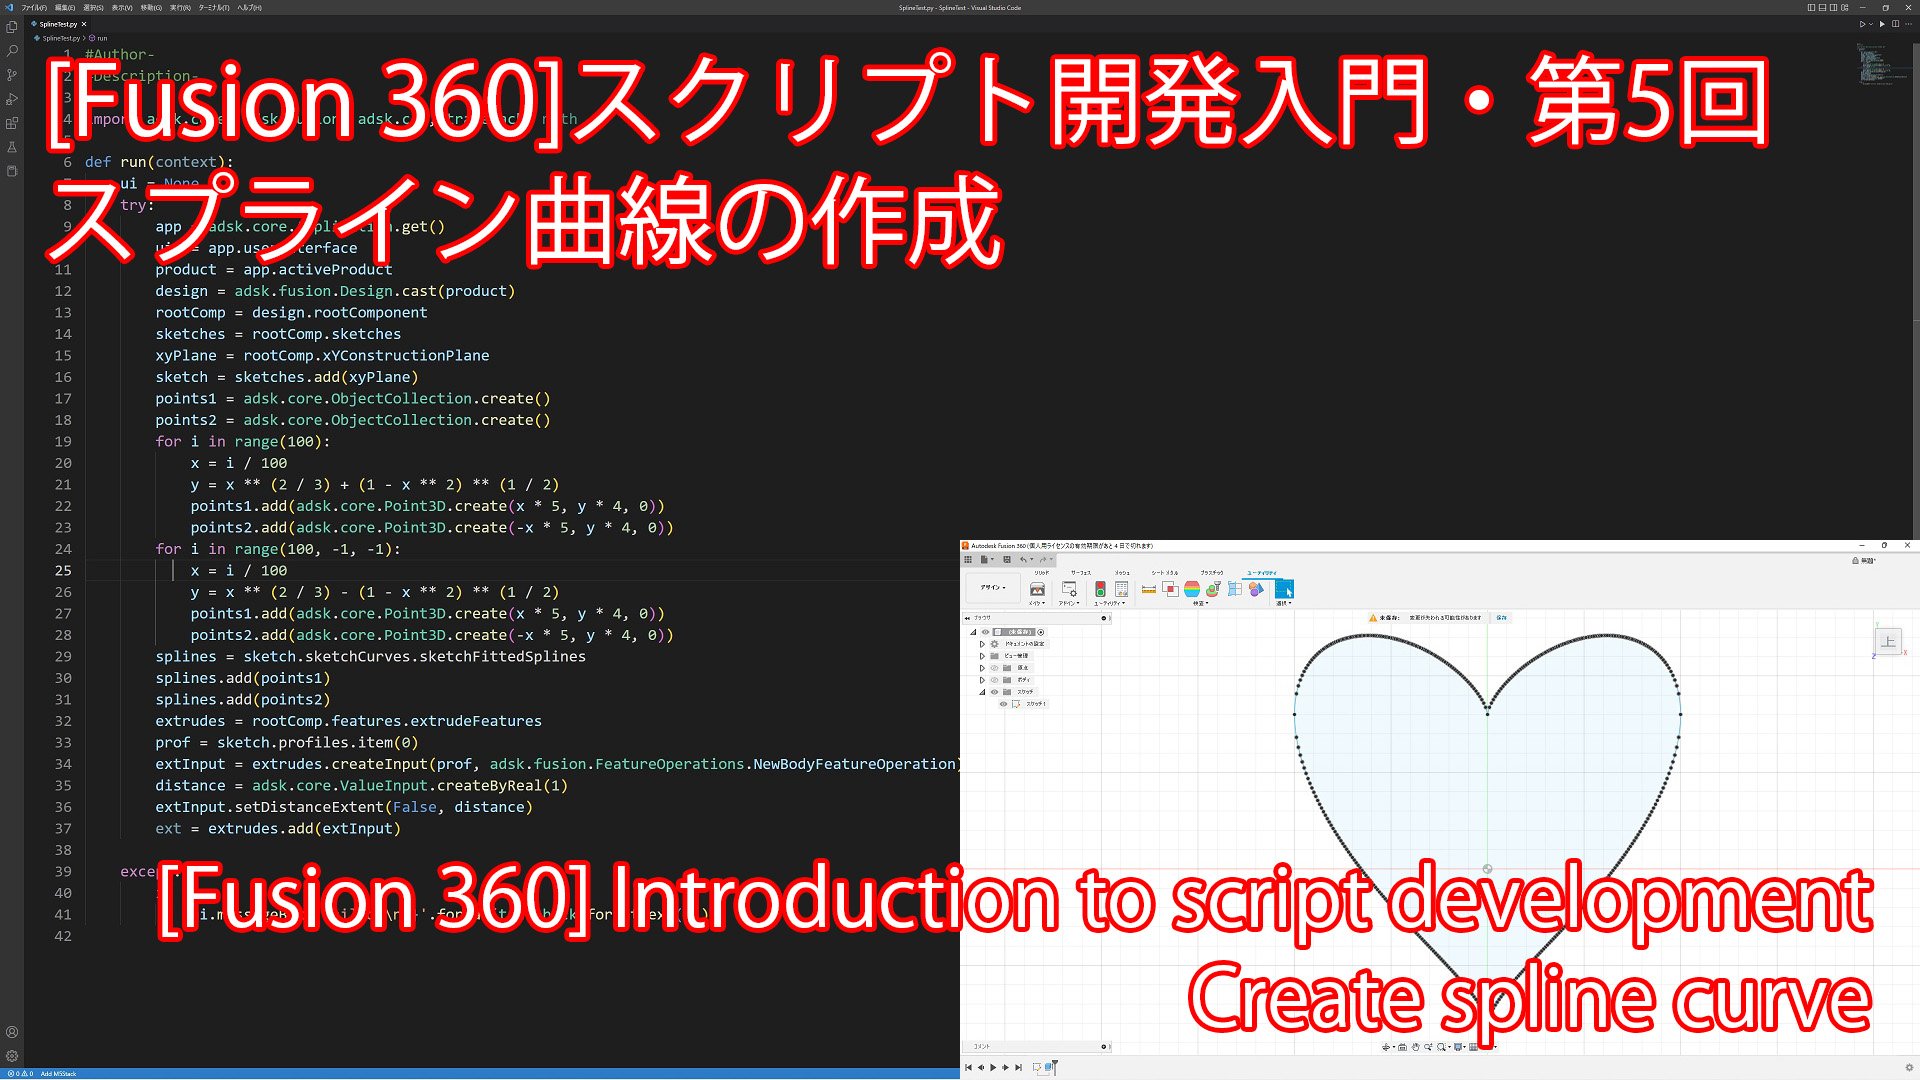Click the Orbit navigation icon in Fusion 360
The width and height of the screenshot is (1920, 1080).
(1387, 1047)
